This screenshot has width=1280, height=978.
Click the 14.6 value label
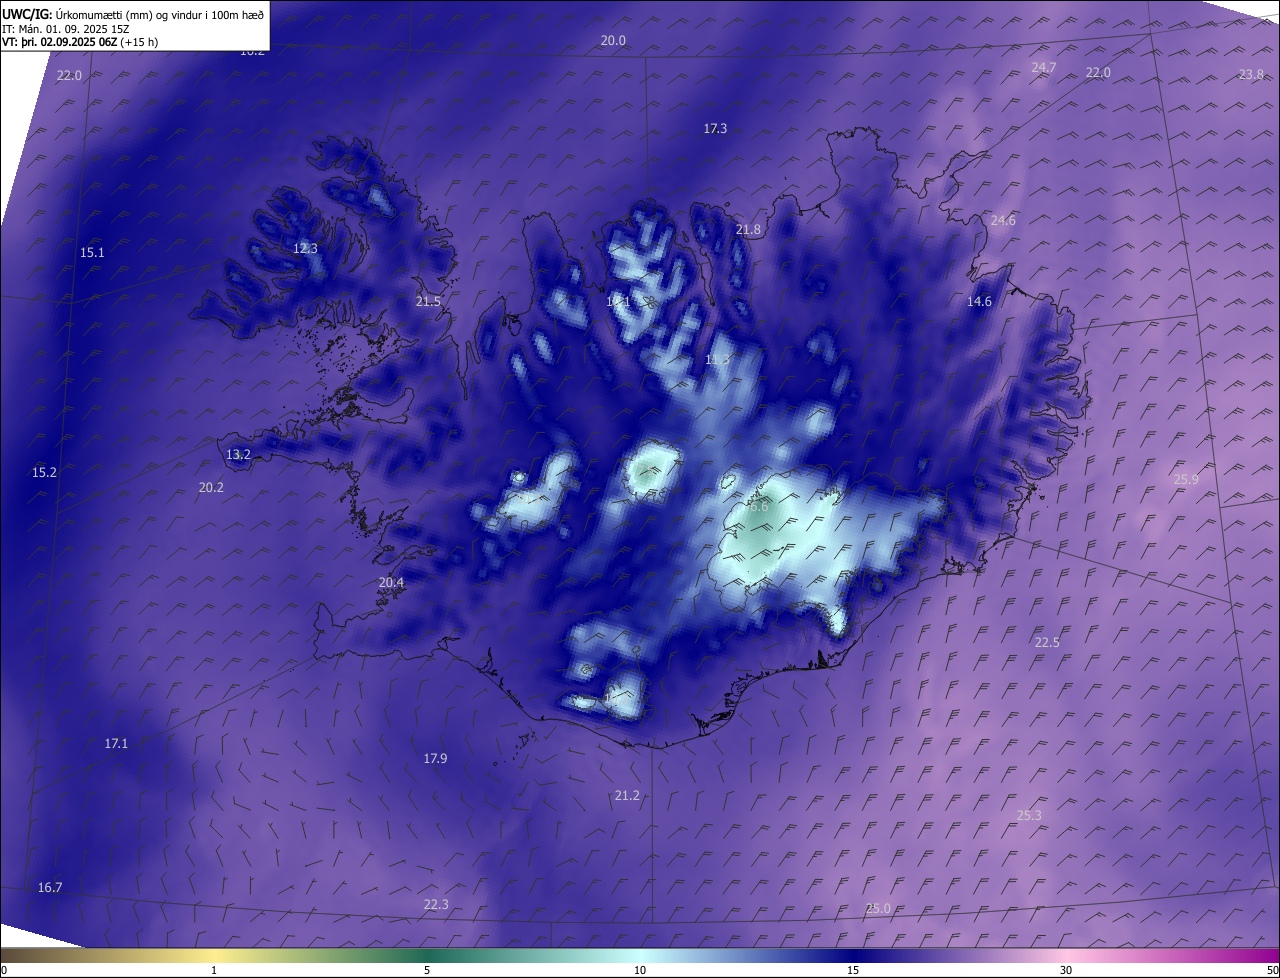coord(979,302)
